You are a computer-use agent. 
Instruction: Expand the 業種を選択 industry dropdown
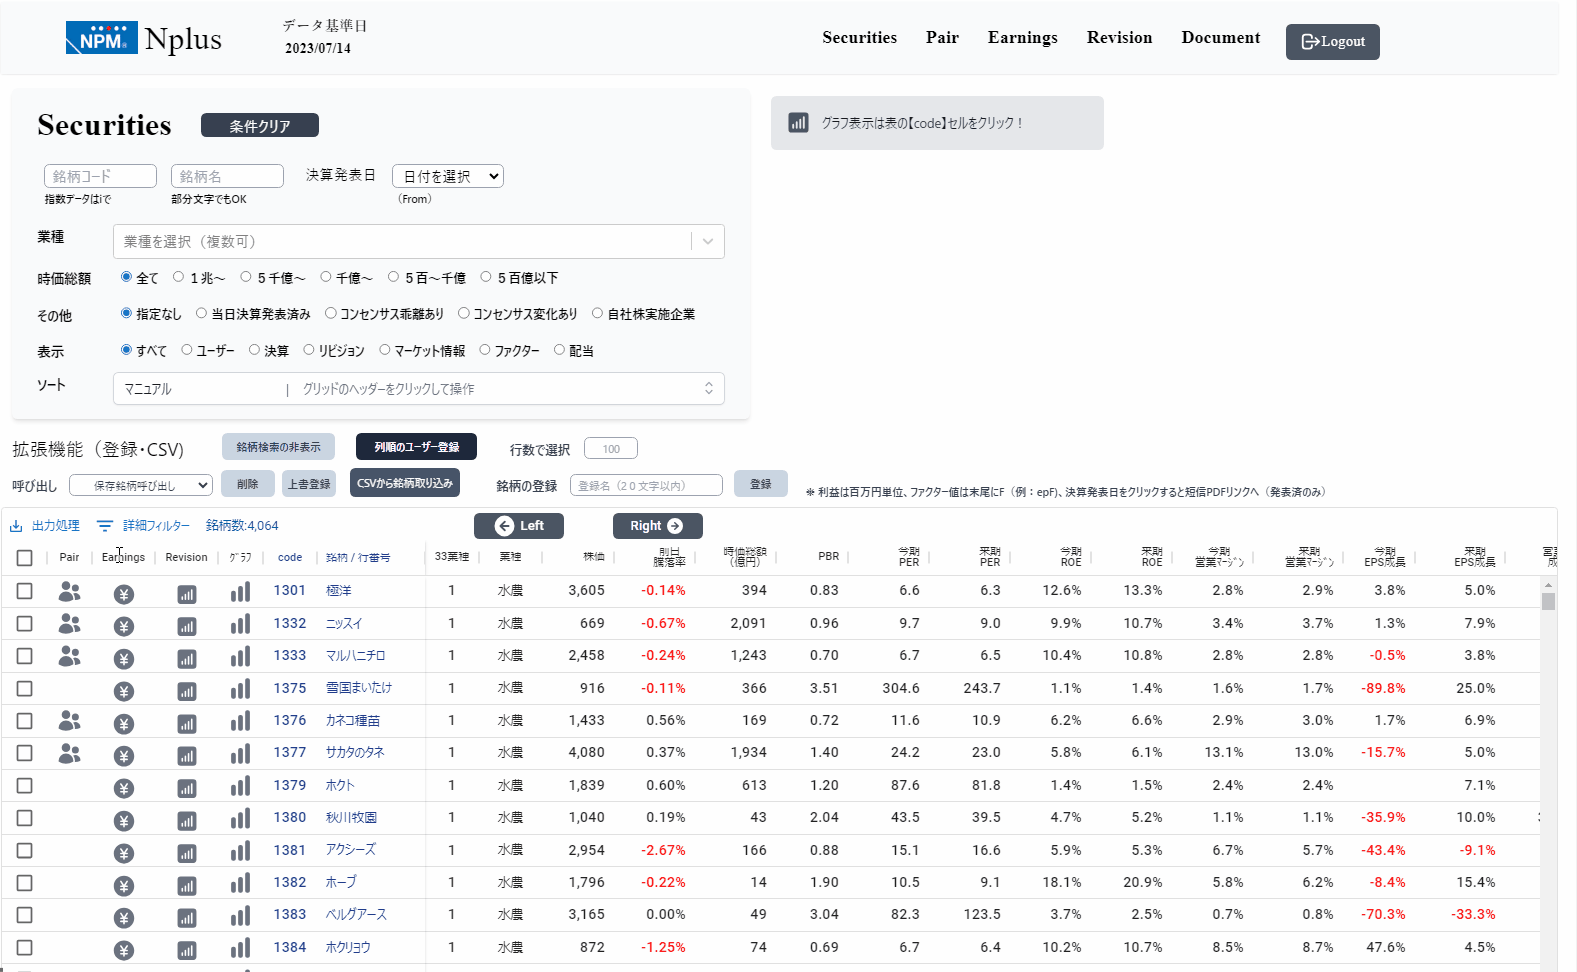click(708, 241)
